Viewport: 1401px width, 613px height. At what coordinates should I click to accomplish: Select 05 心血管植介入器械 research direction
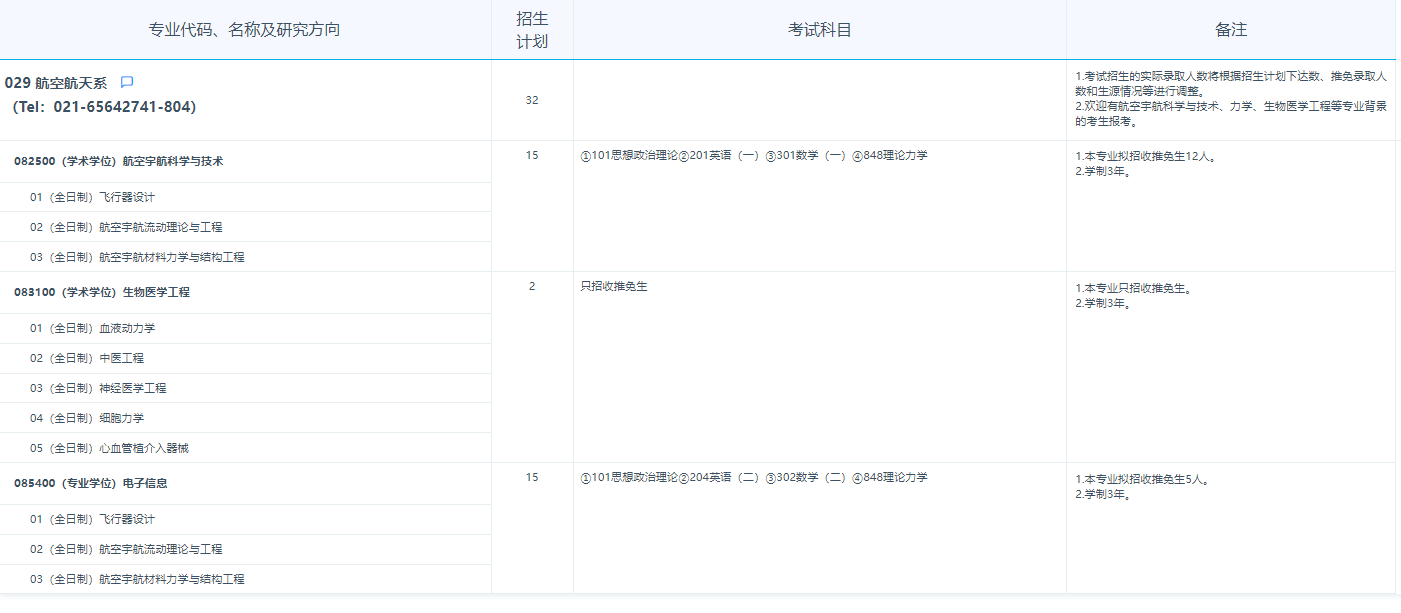point(109,448)
